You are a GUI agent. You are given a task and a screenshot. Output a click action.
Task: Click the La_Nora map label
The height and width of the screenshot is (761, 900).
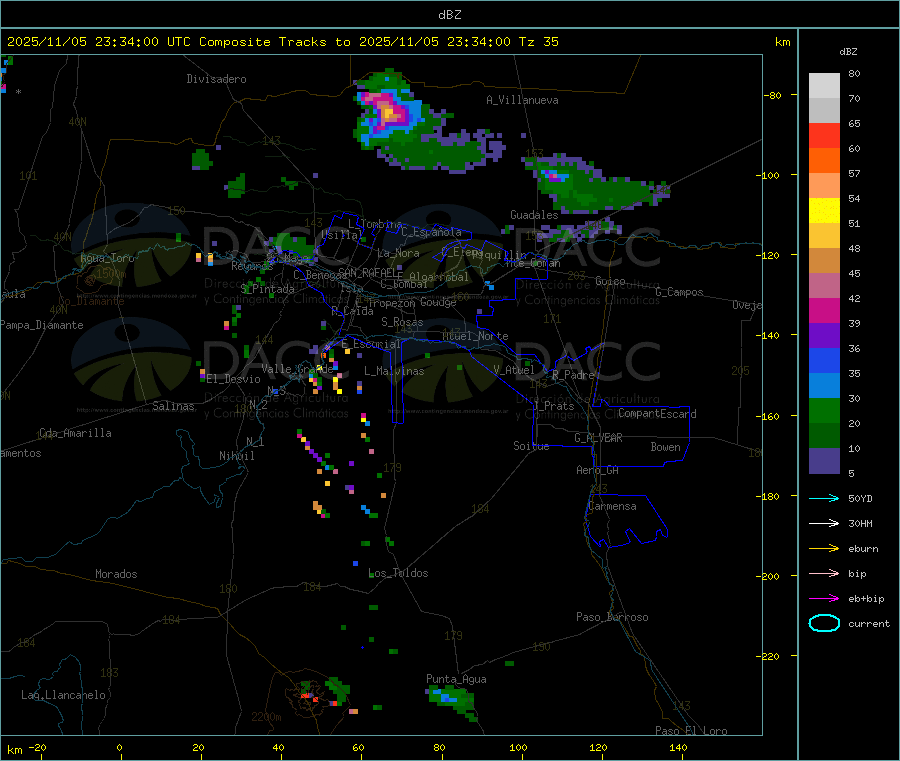click(398, 253)
